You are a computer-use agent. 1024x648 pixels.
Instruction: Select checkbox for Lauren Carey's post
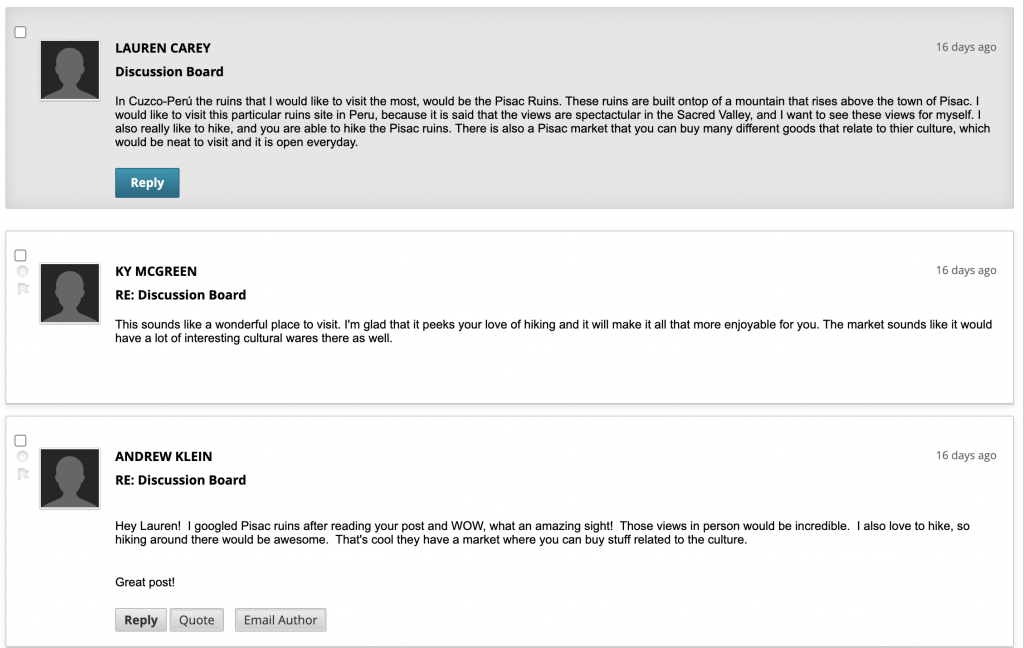pos(20,32)
